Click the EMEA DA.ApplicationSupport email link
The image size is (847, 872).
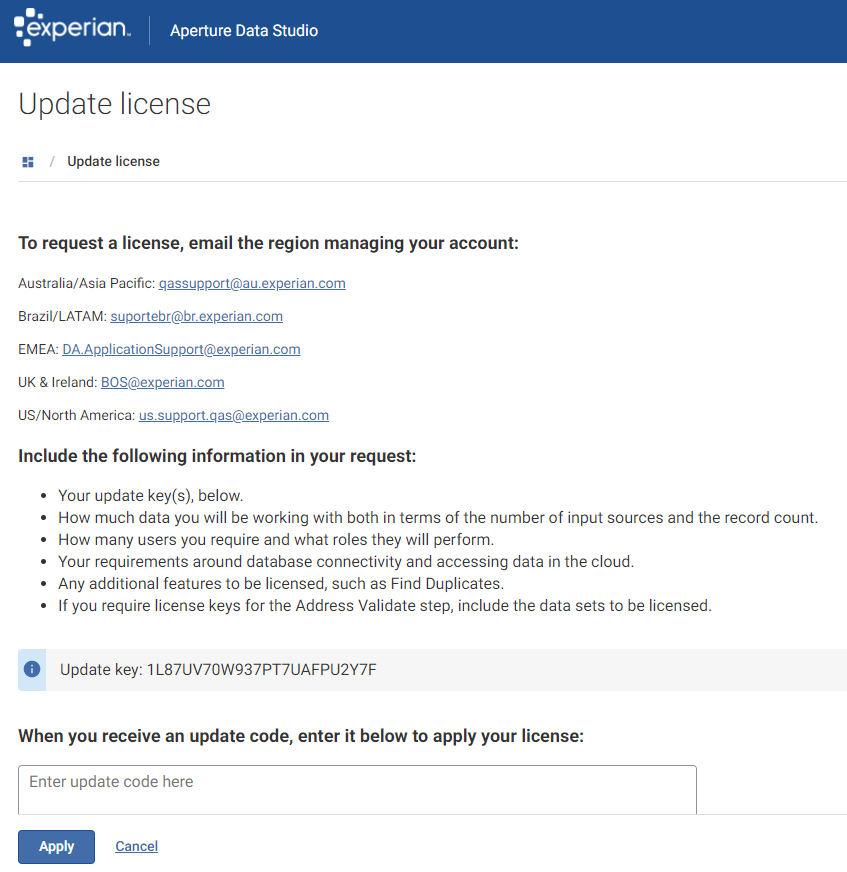point(181,349)
